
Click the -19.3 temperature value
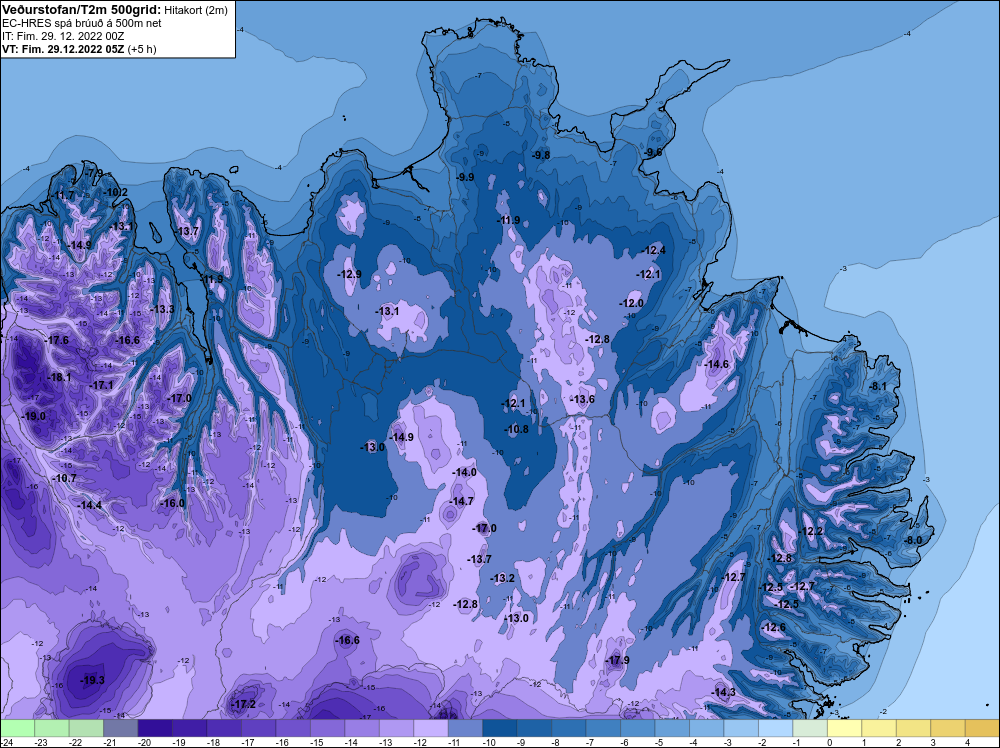pyautogui.click(x=92, y=680)
